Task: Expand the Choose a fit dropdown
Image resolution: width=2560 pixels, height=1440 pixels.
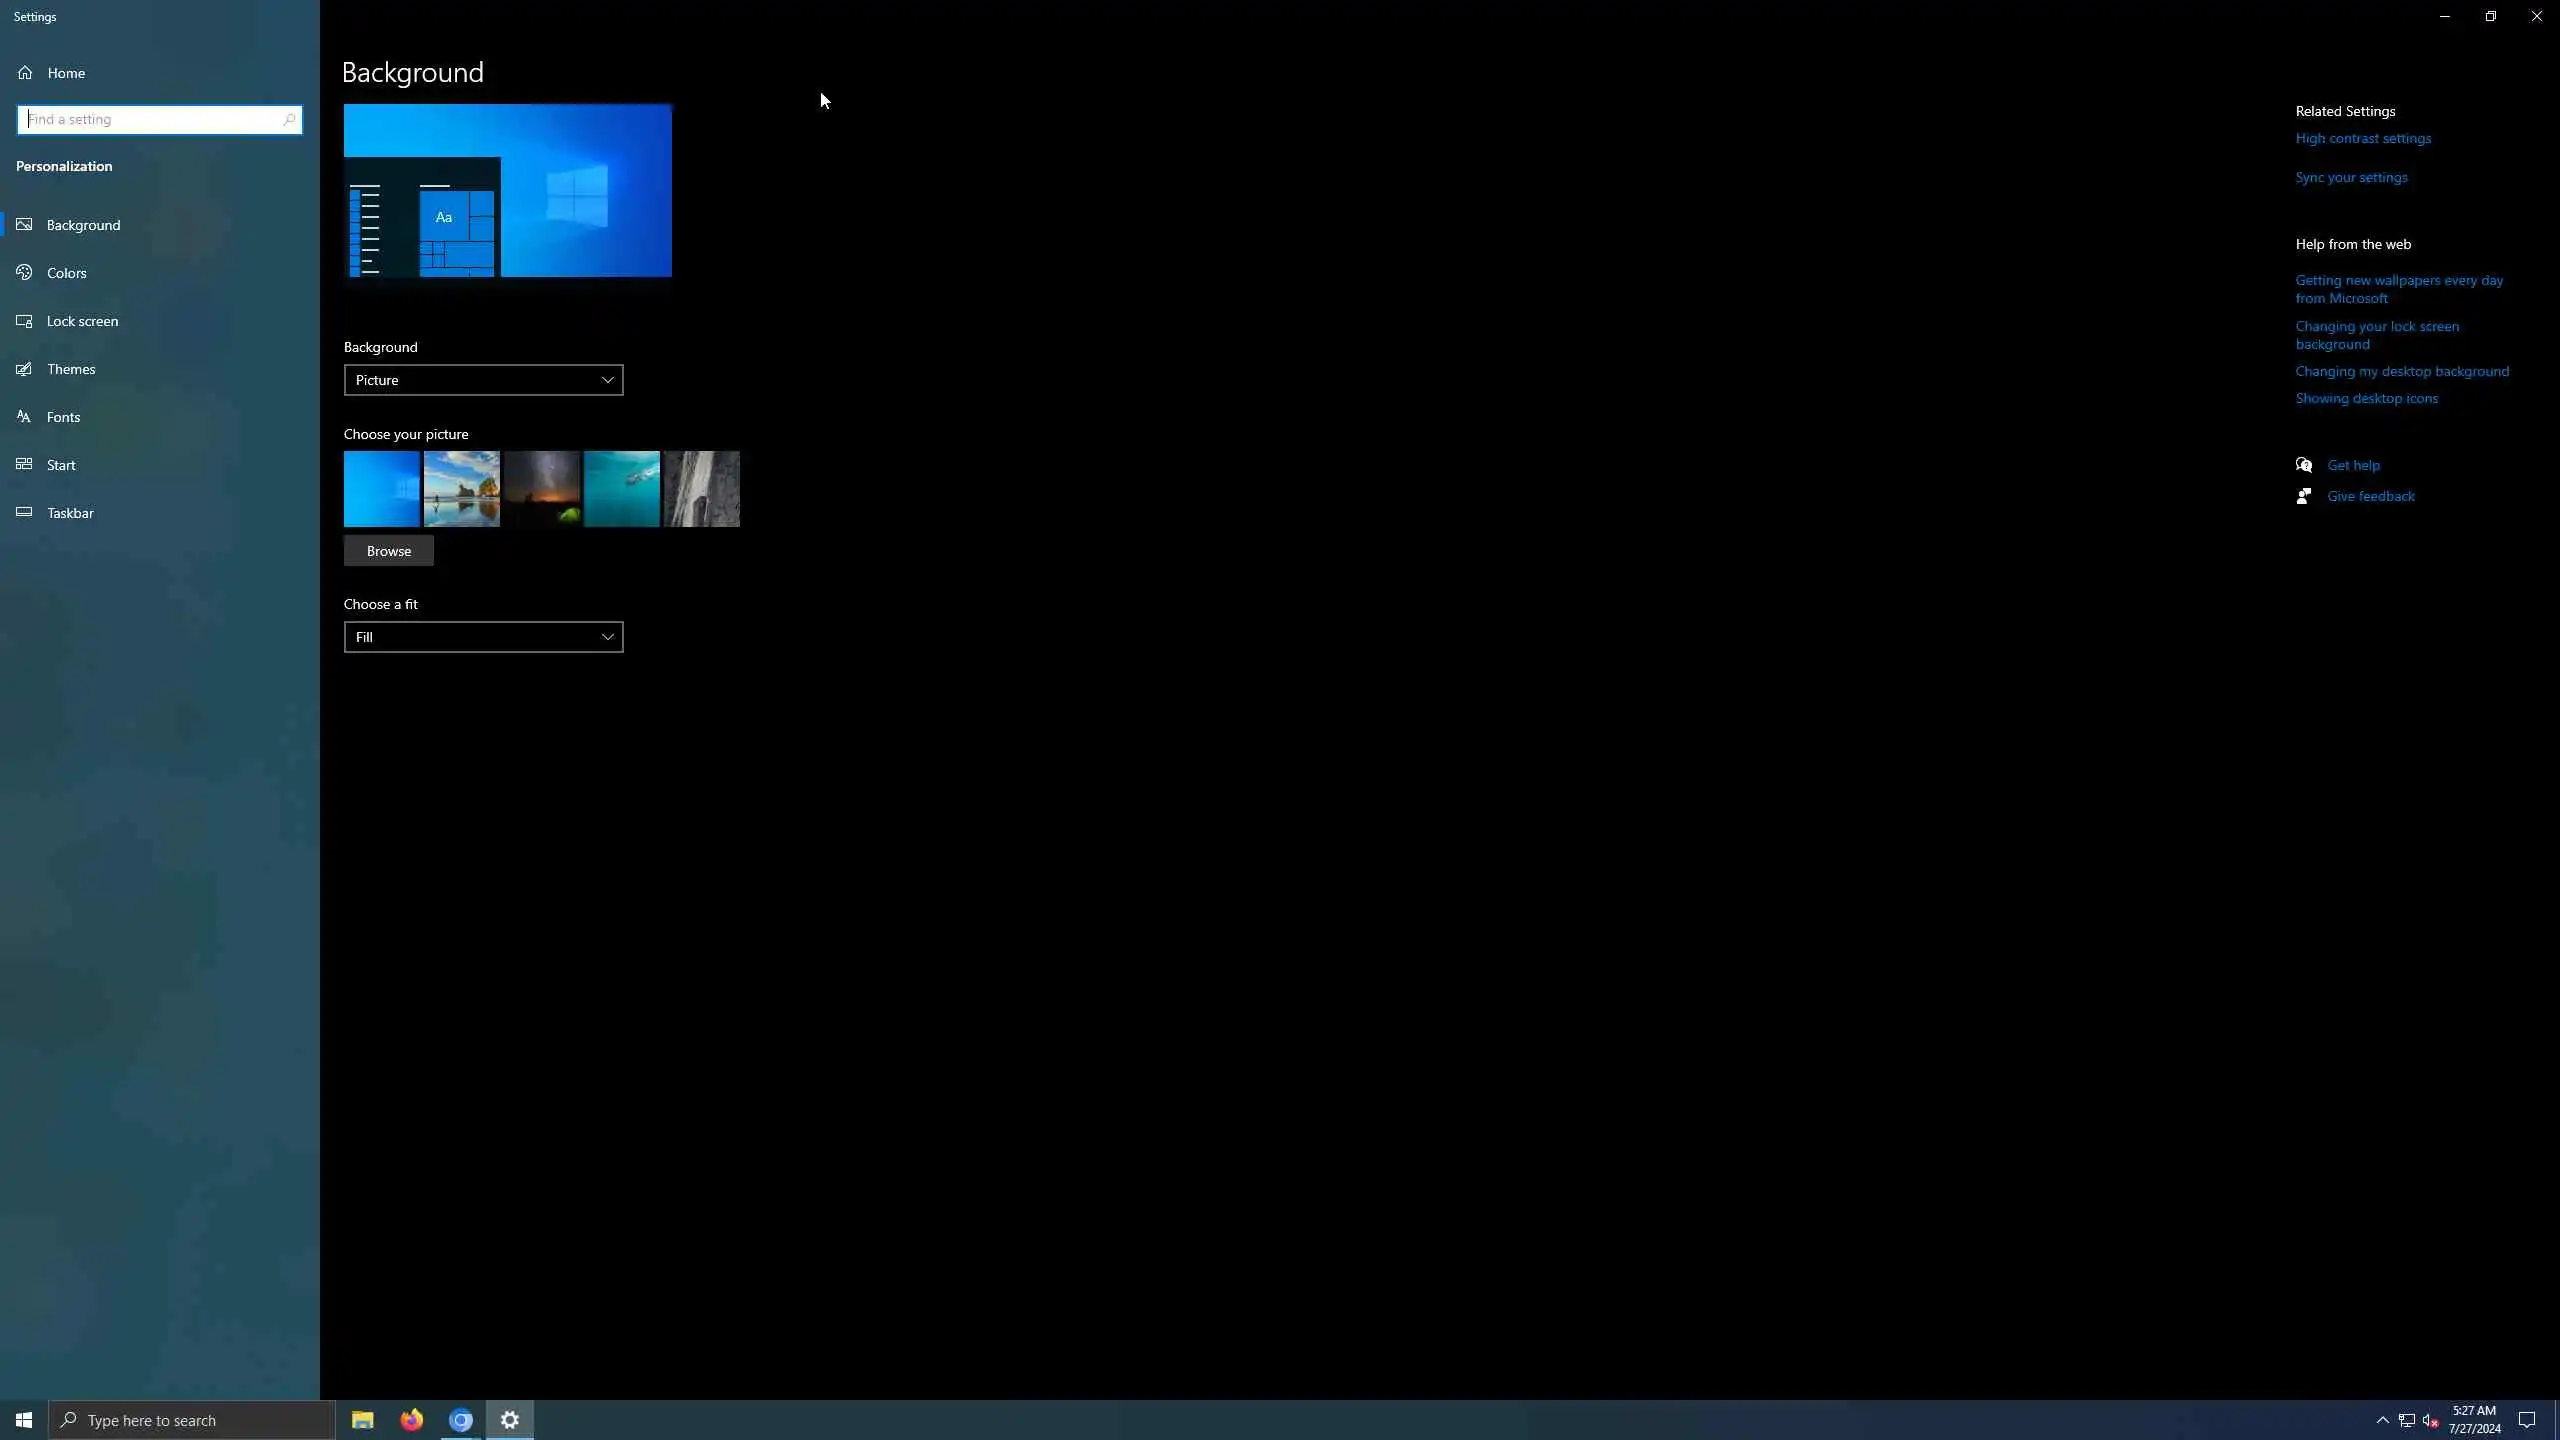Action: tap(483, 637)
